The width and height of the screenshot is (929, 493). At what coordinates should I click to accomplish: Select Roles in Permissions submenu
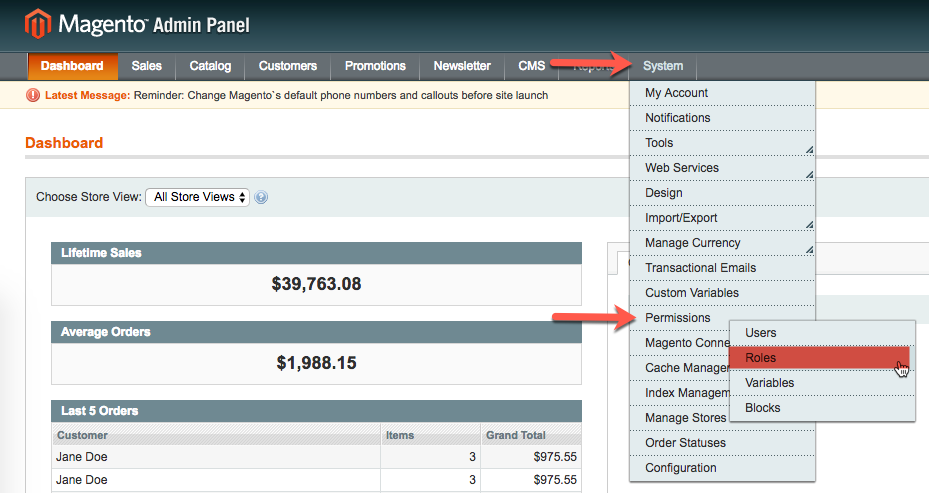pos(819,358)
